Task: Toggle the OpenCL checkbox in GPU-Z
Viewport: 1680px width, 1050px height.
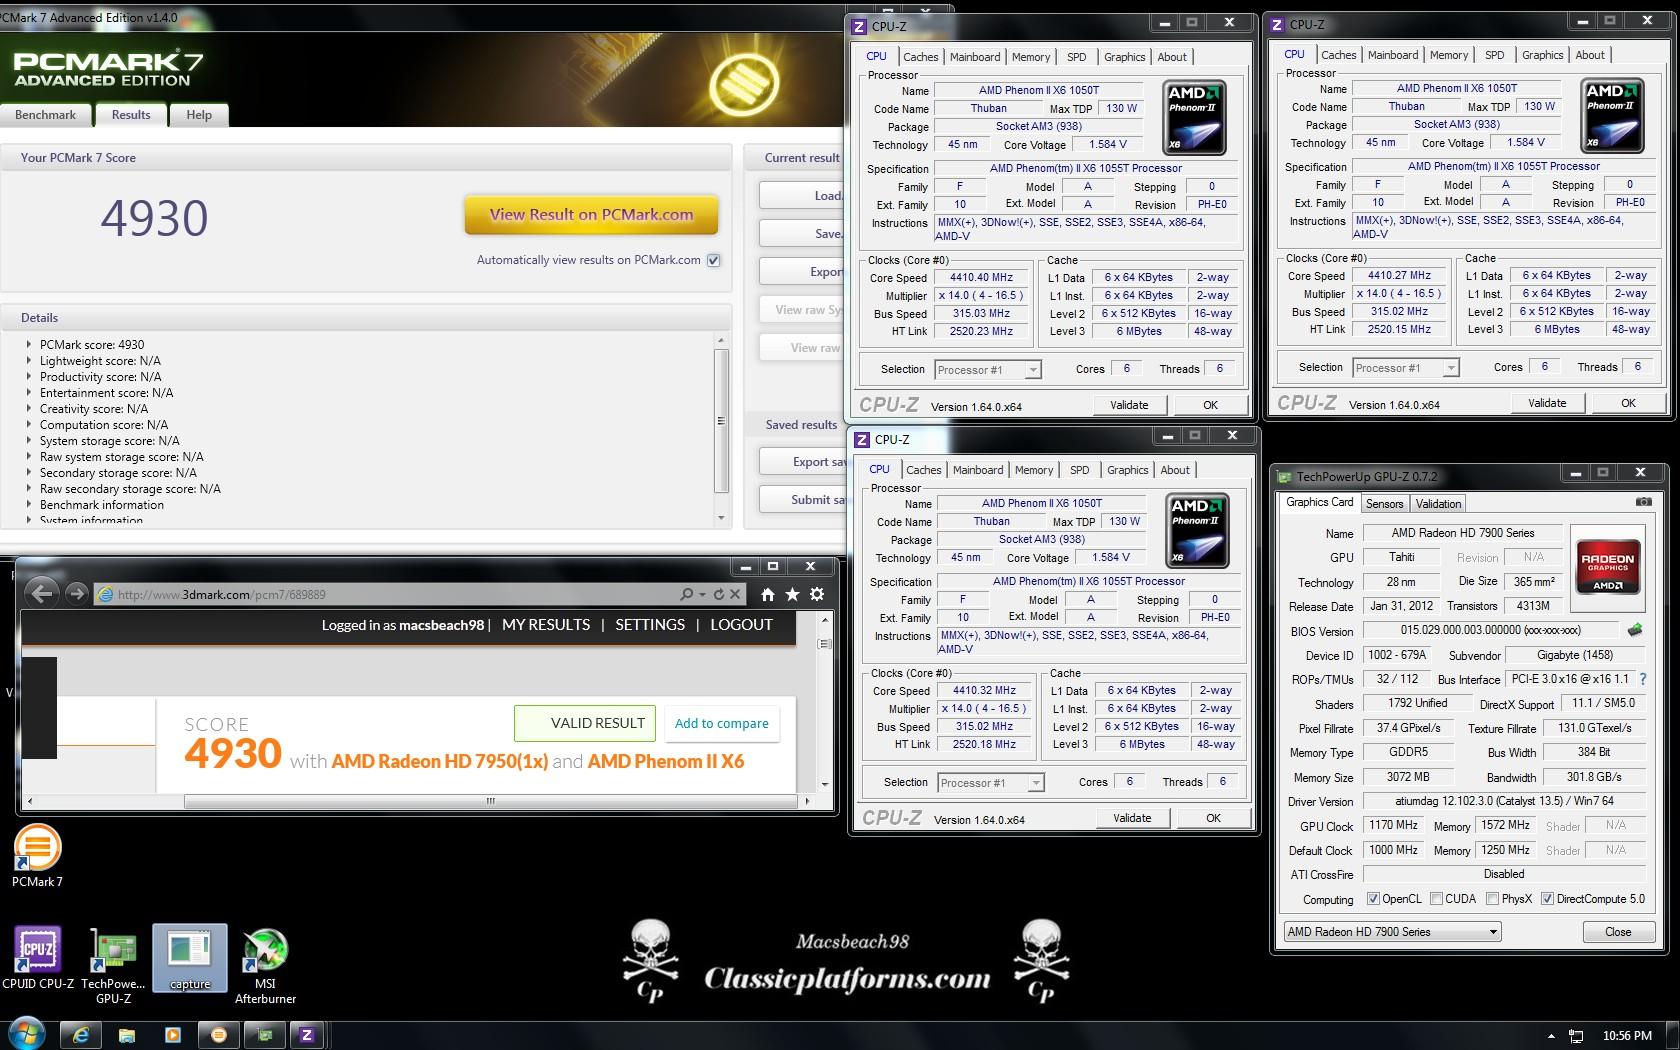Action: (x=1373, y=899)
